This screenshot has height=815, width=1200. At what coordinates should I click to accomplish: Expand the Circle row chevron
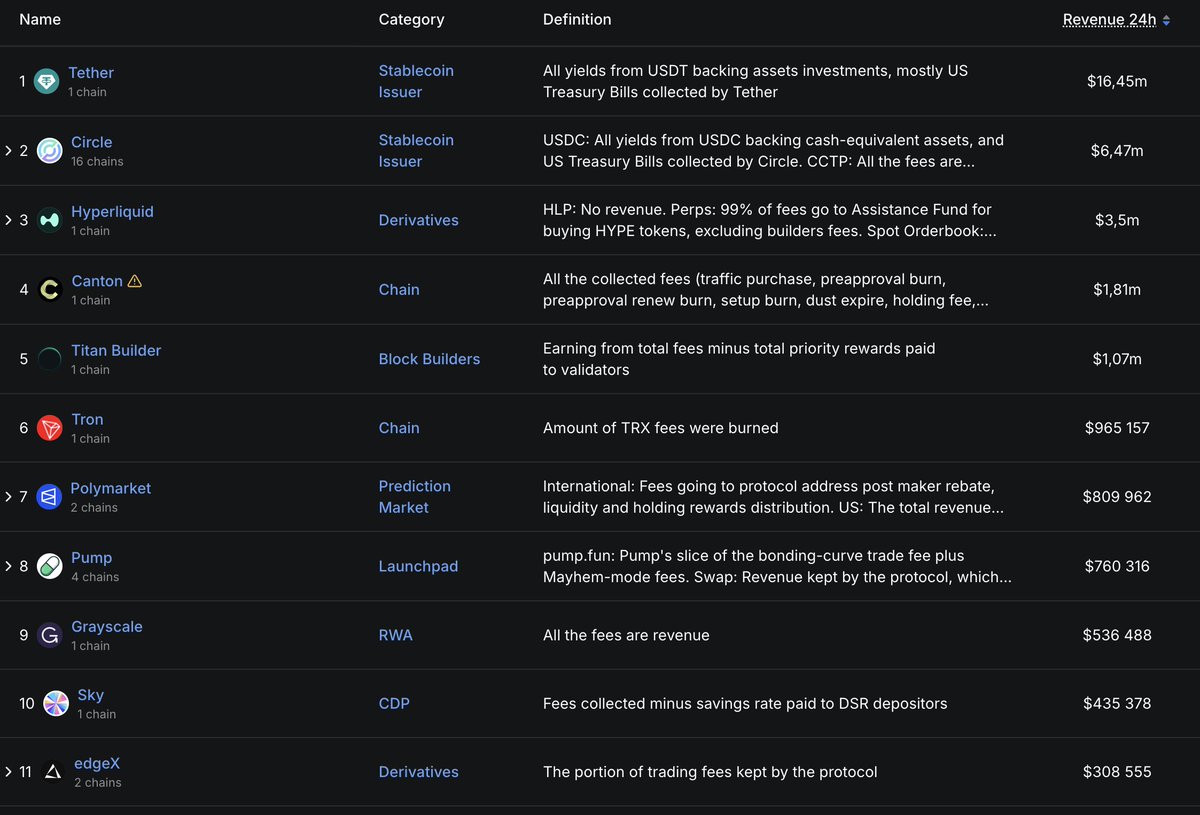(x=9, y=151)
